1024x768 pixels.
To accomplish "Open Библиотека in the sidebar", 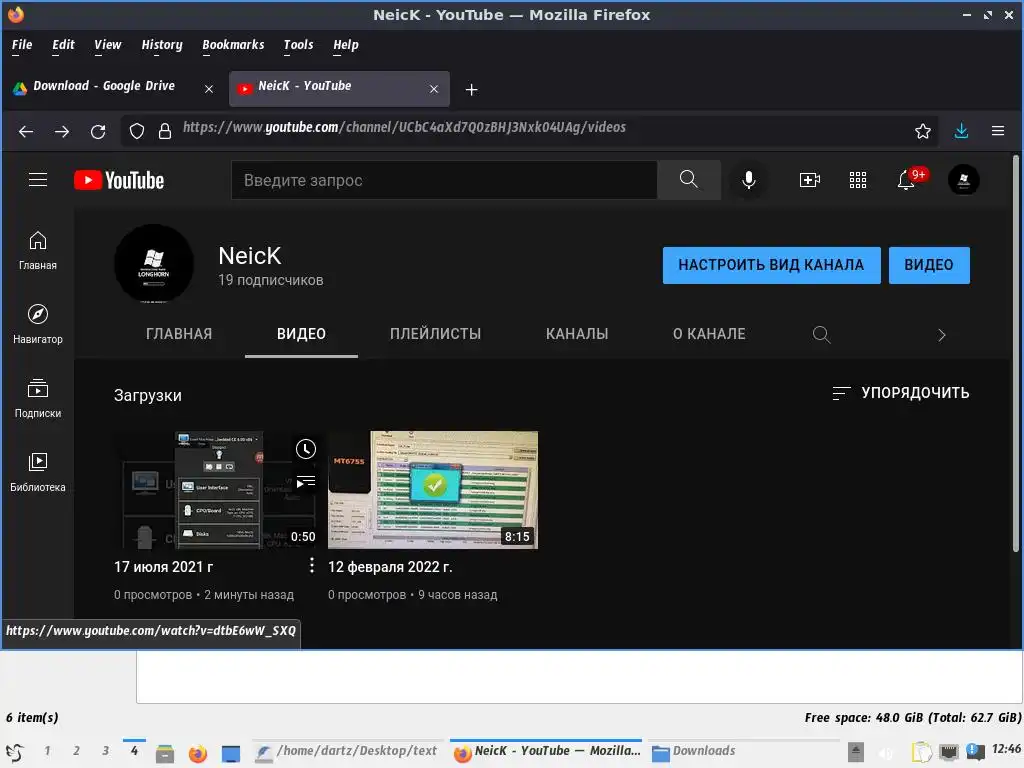I will point(38,472).
